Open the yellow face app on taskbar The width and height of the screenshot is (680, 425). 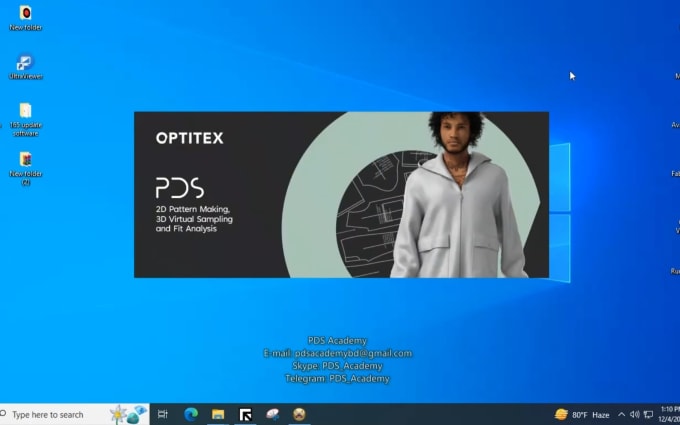click(299, 415)
